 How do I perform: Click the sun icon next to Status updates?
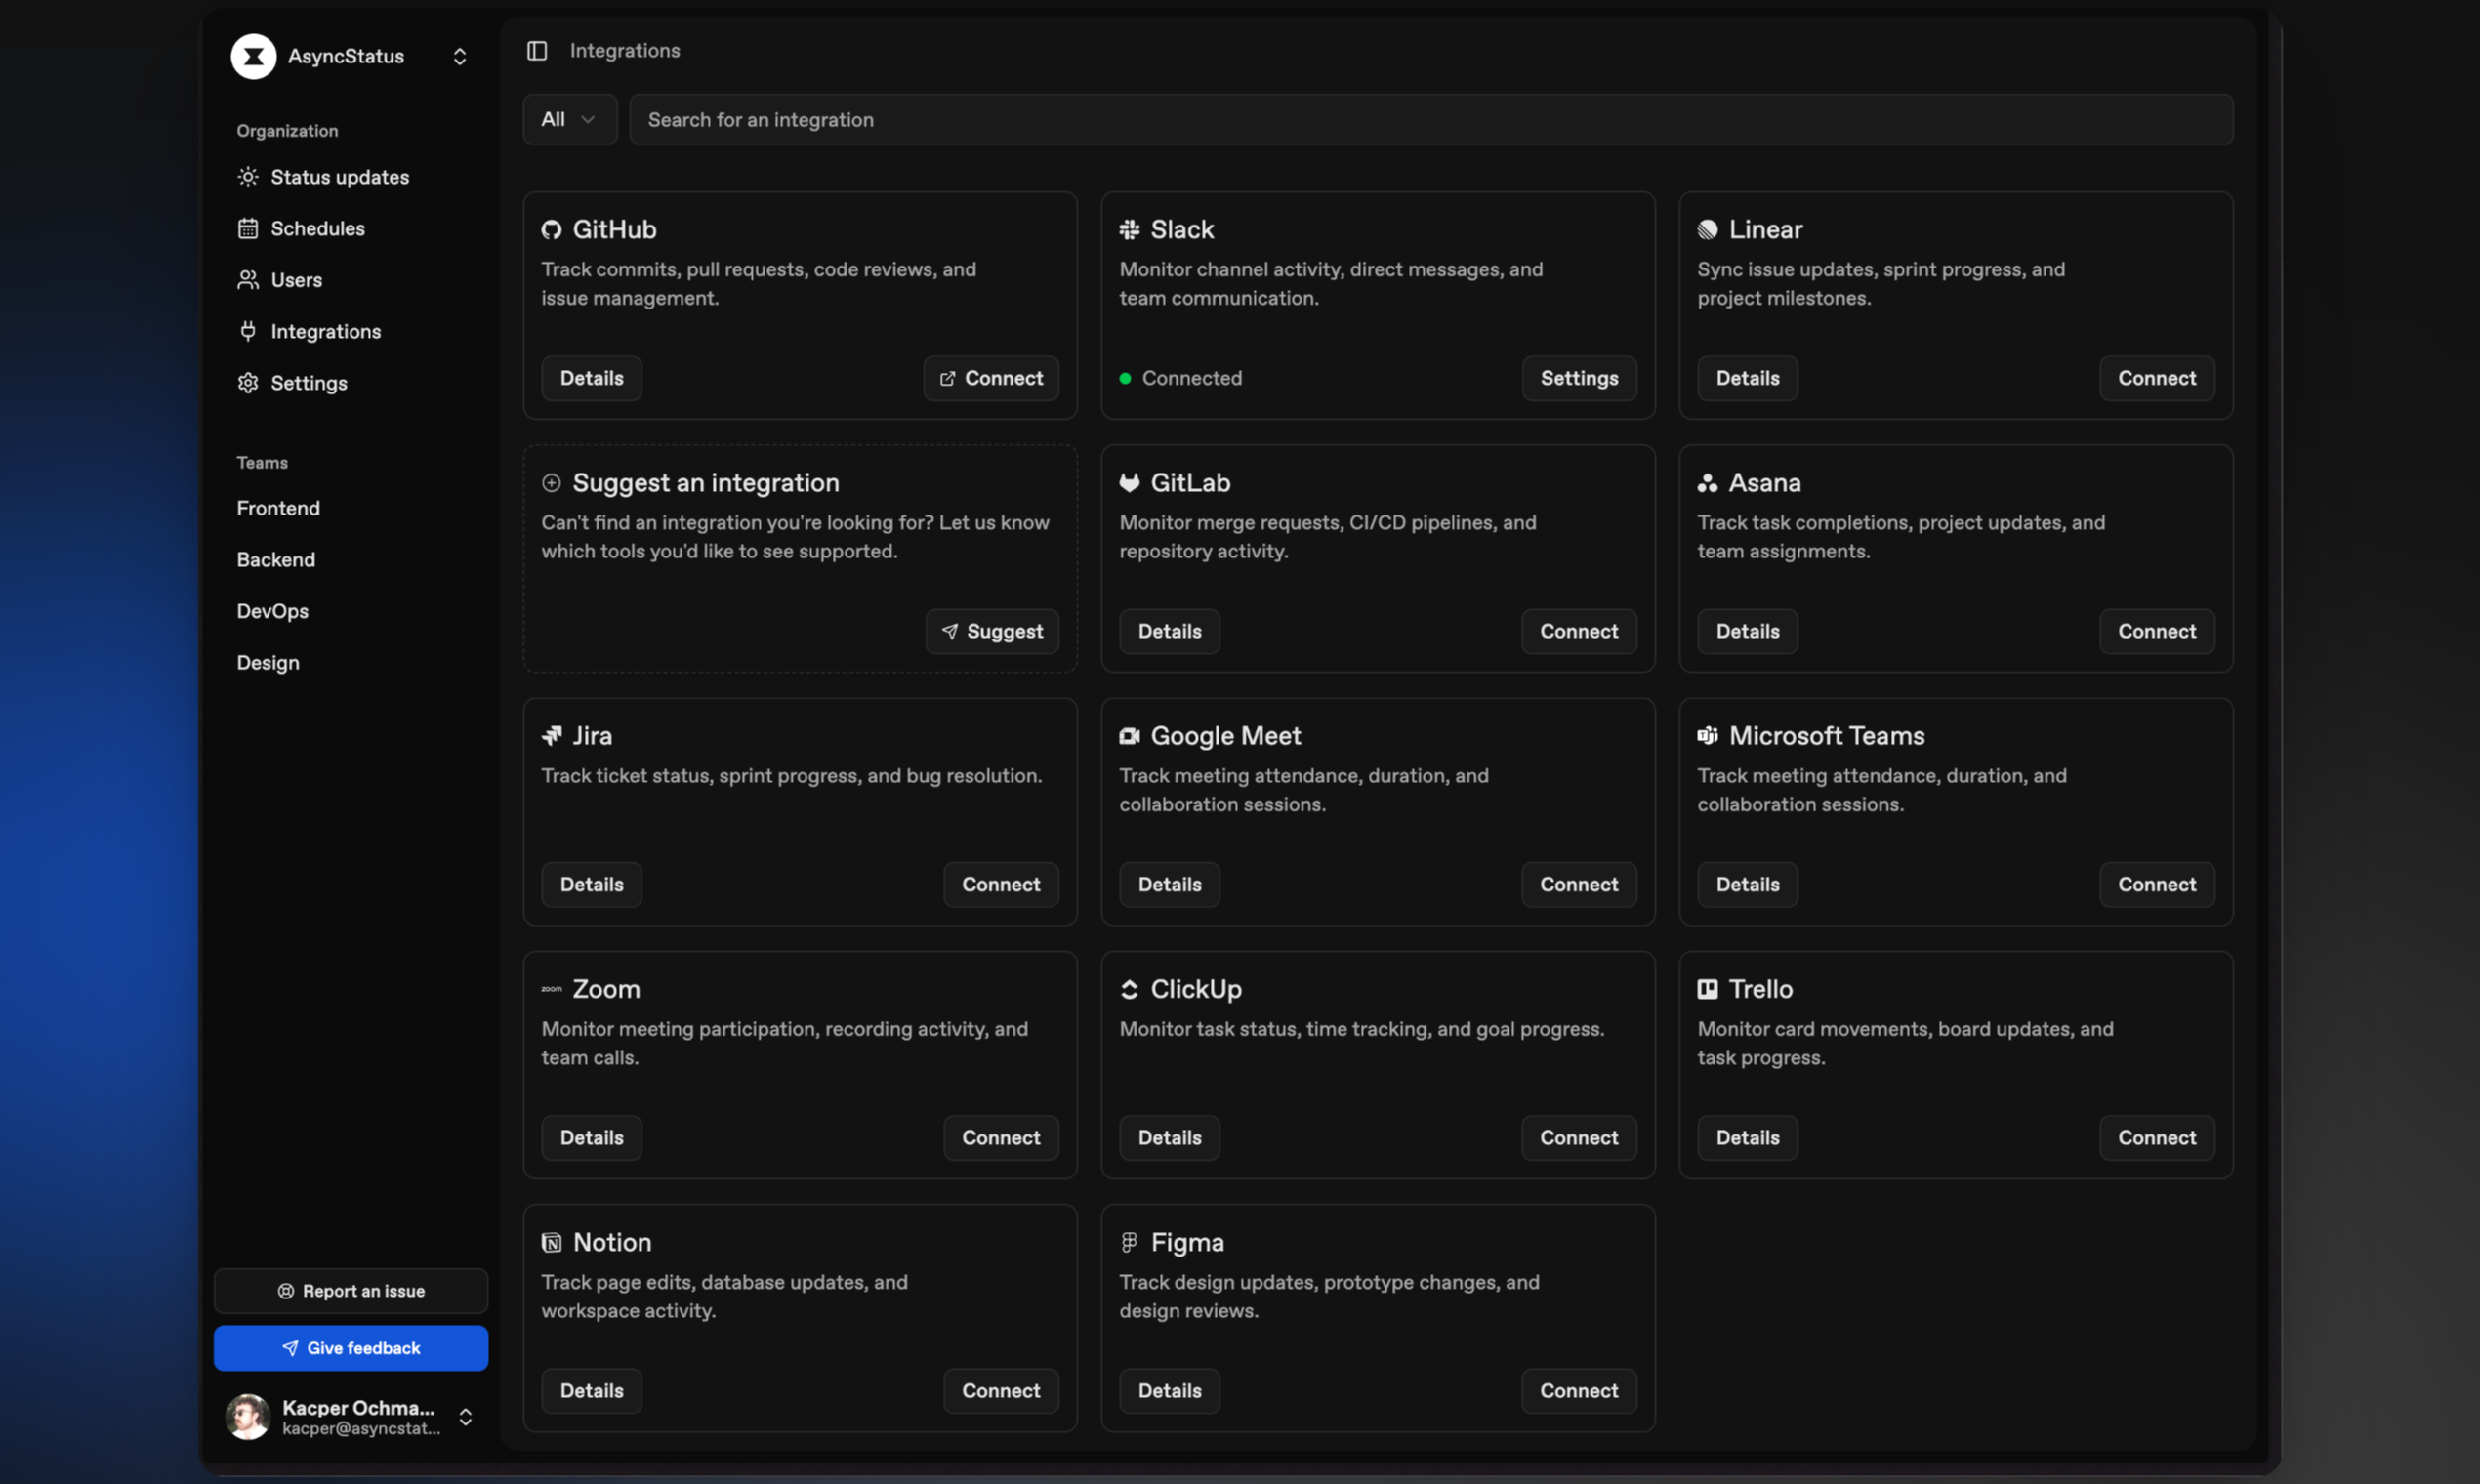(248, 177)
